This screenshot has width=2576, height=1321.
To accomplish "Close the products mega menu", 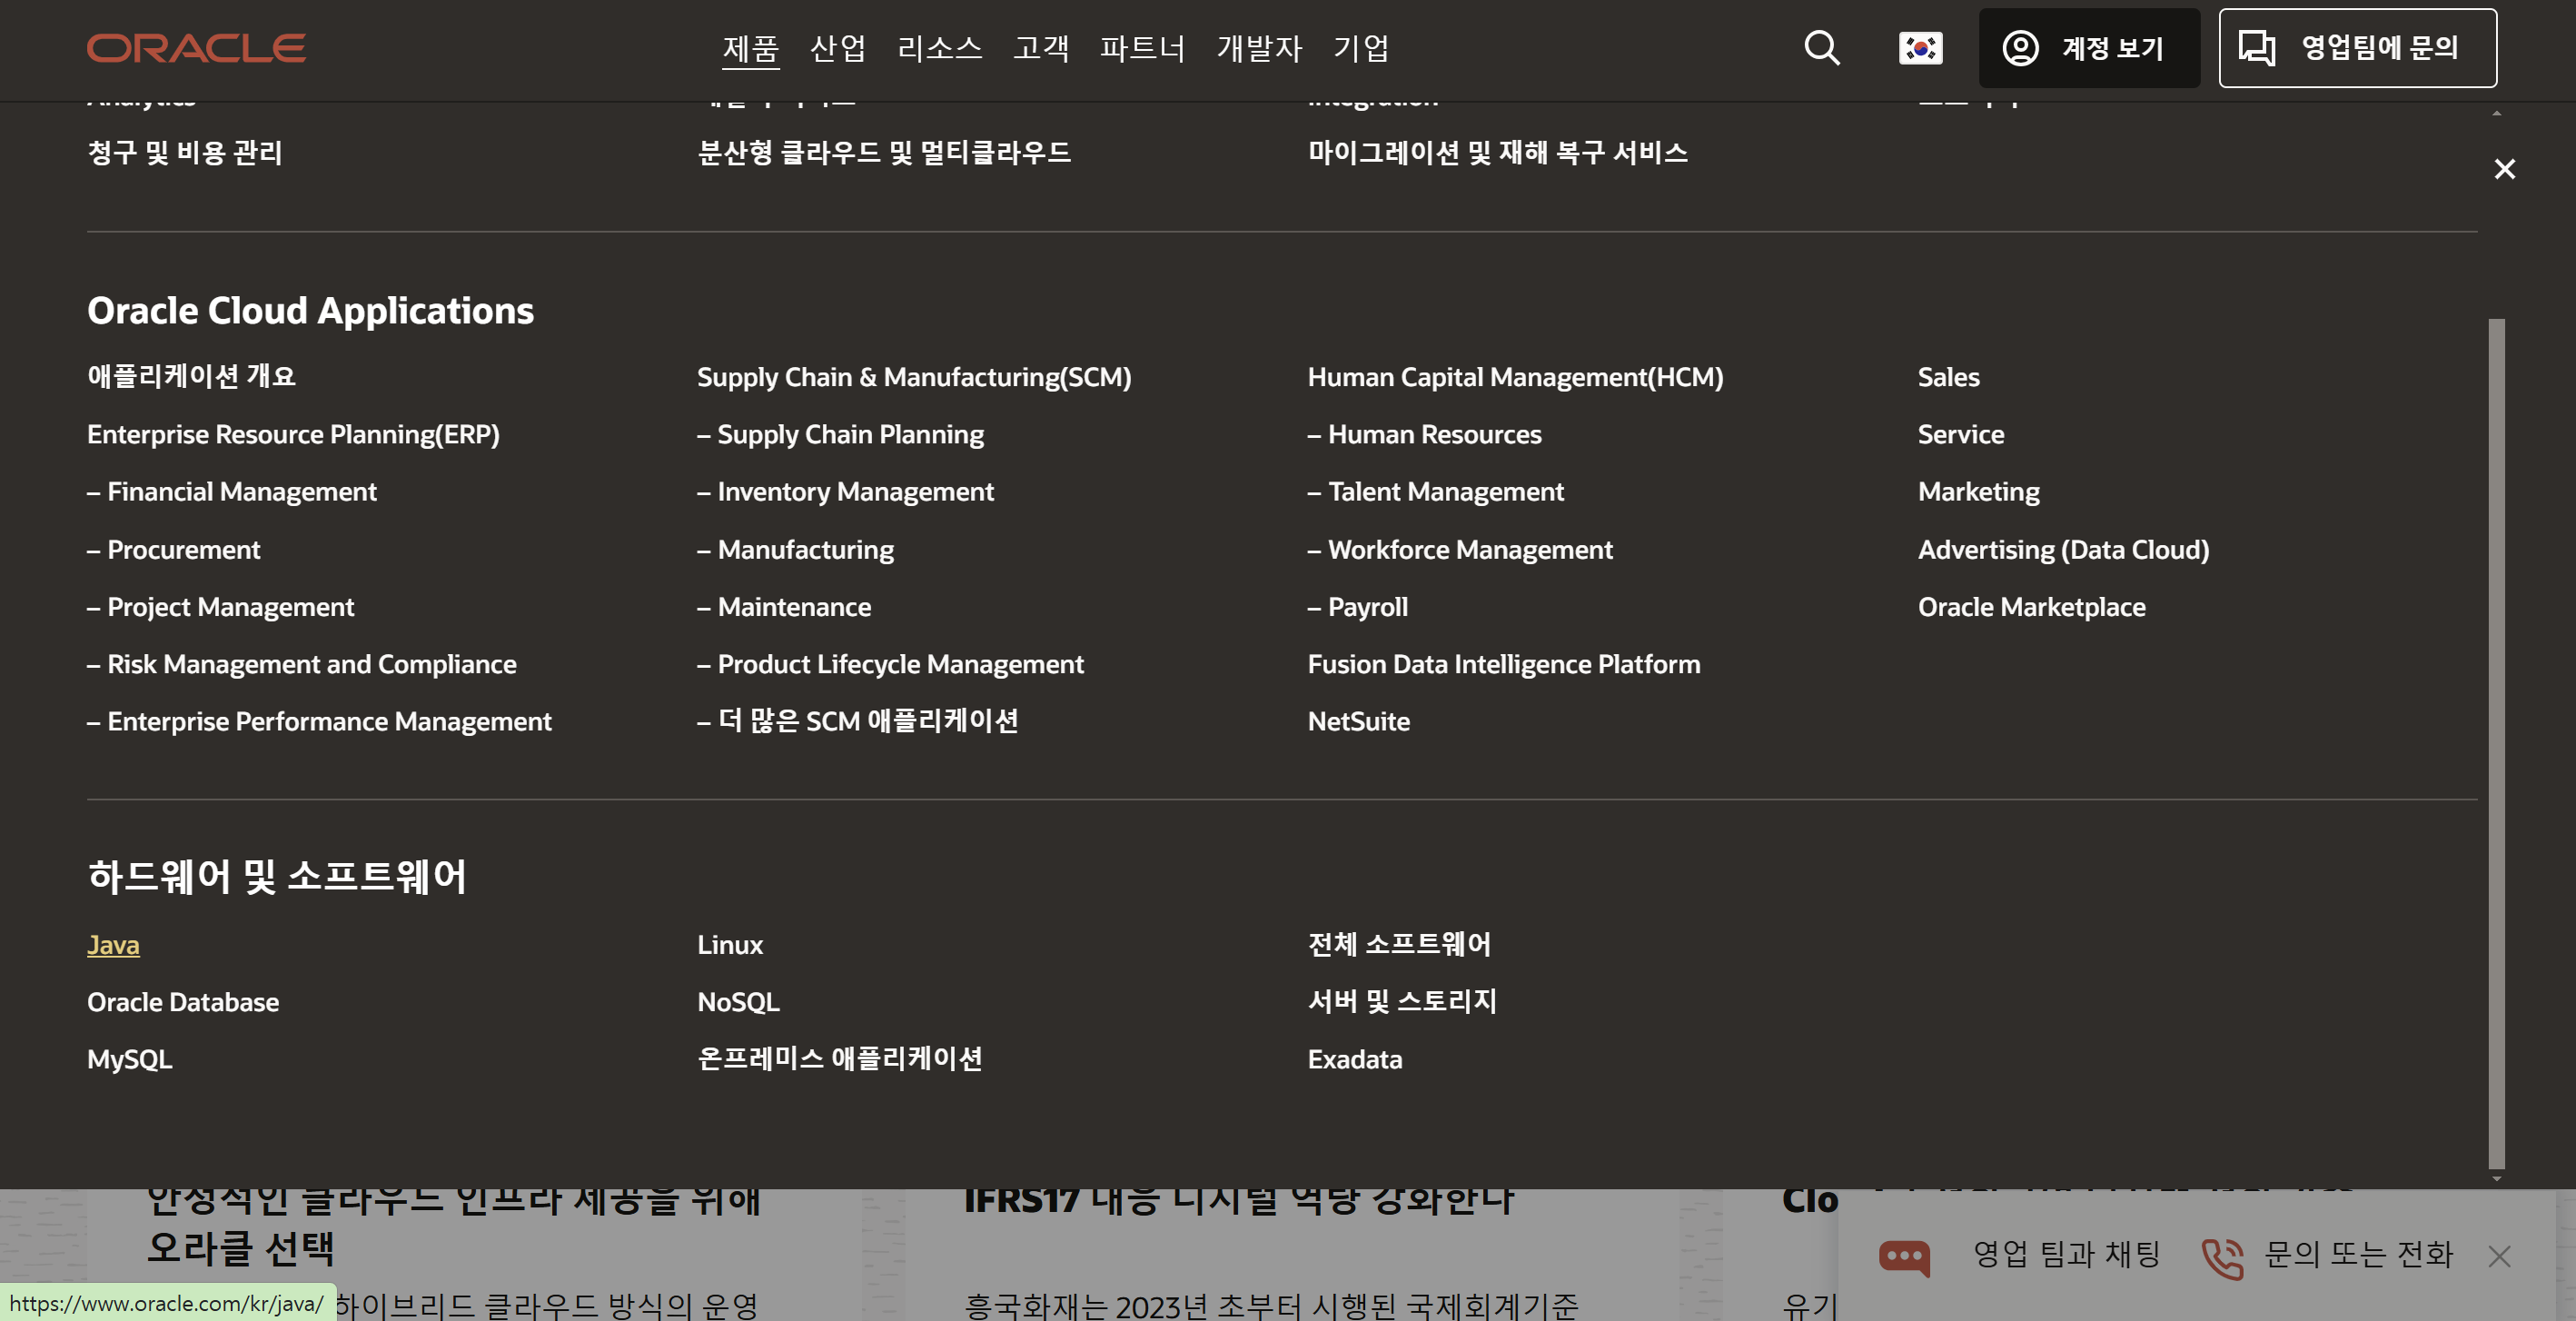I will pos(2504,169).
